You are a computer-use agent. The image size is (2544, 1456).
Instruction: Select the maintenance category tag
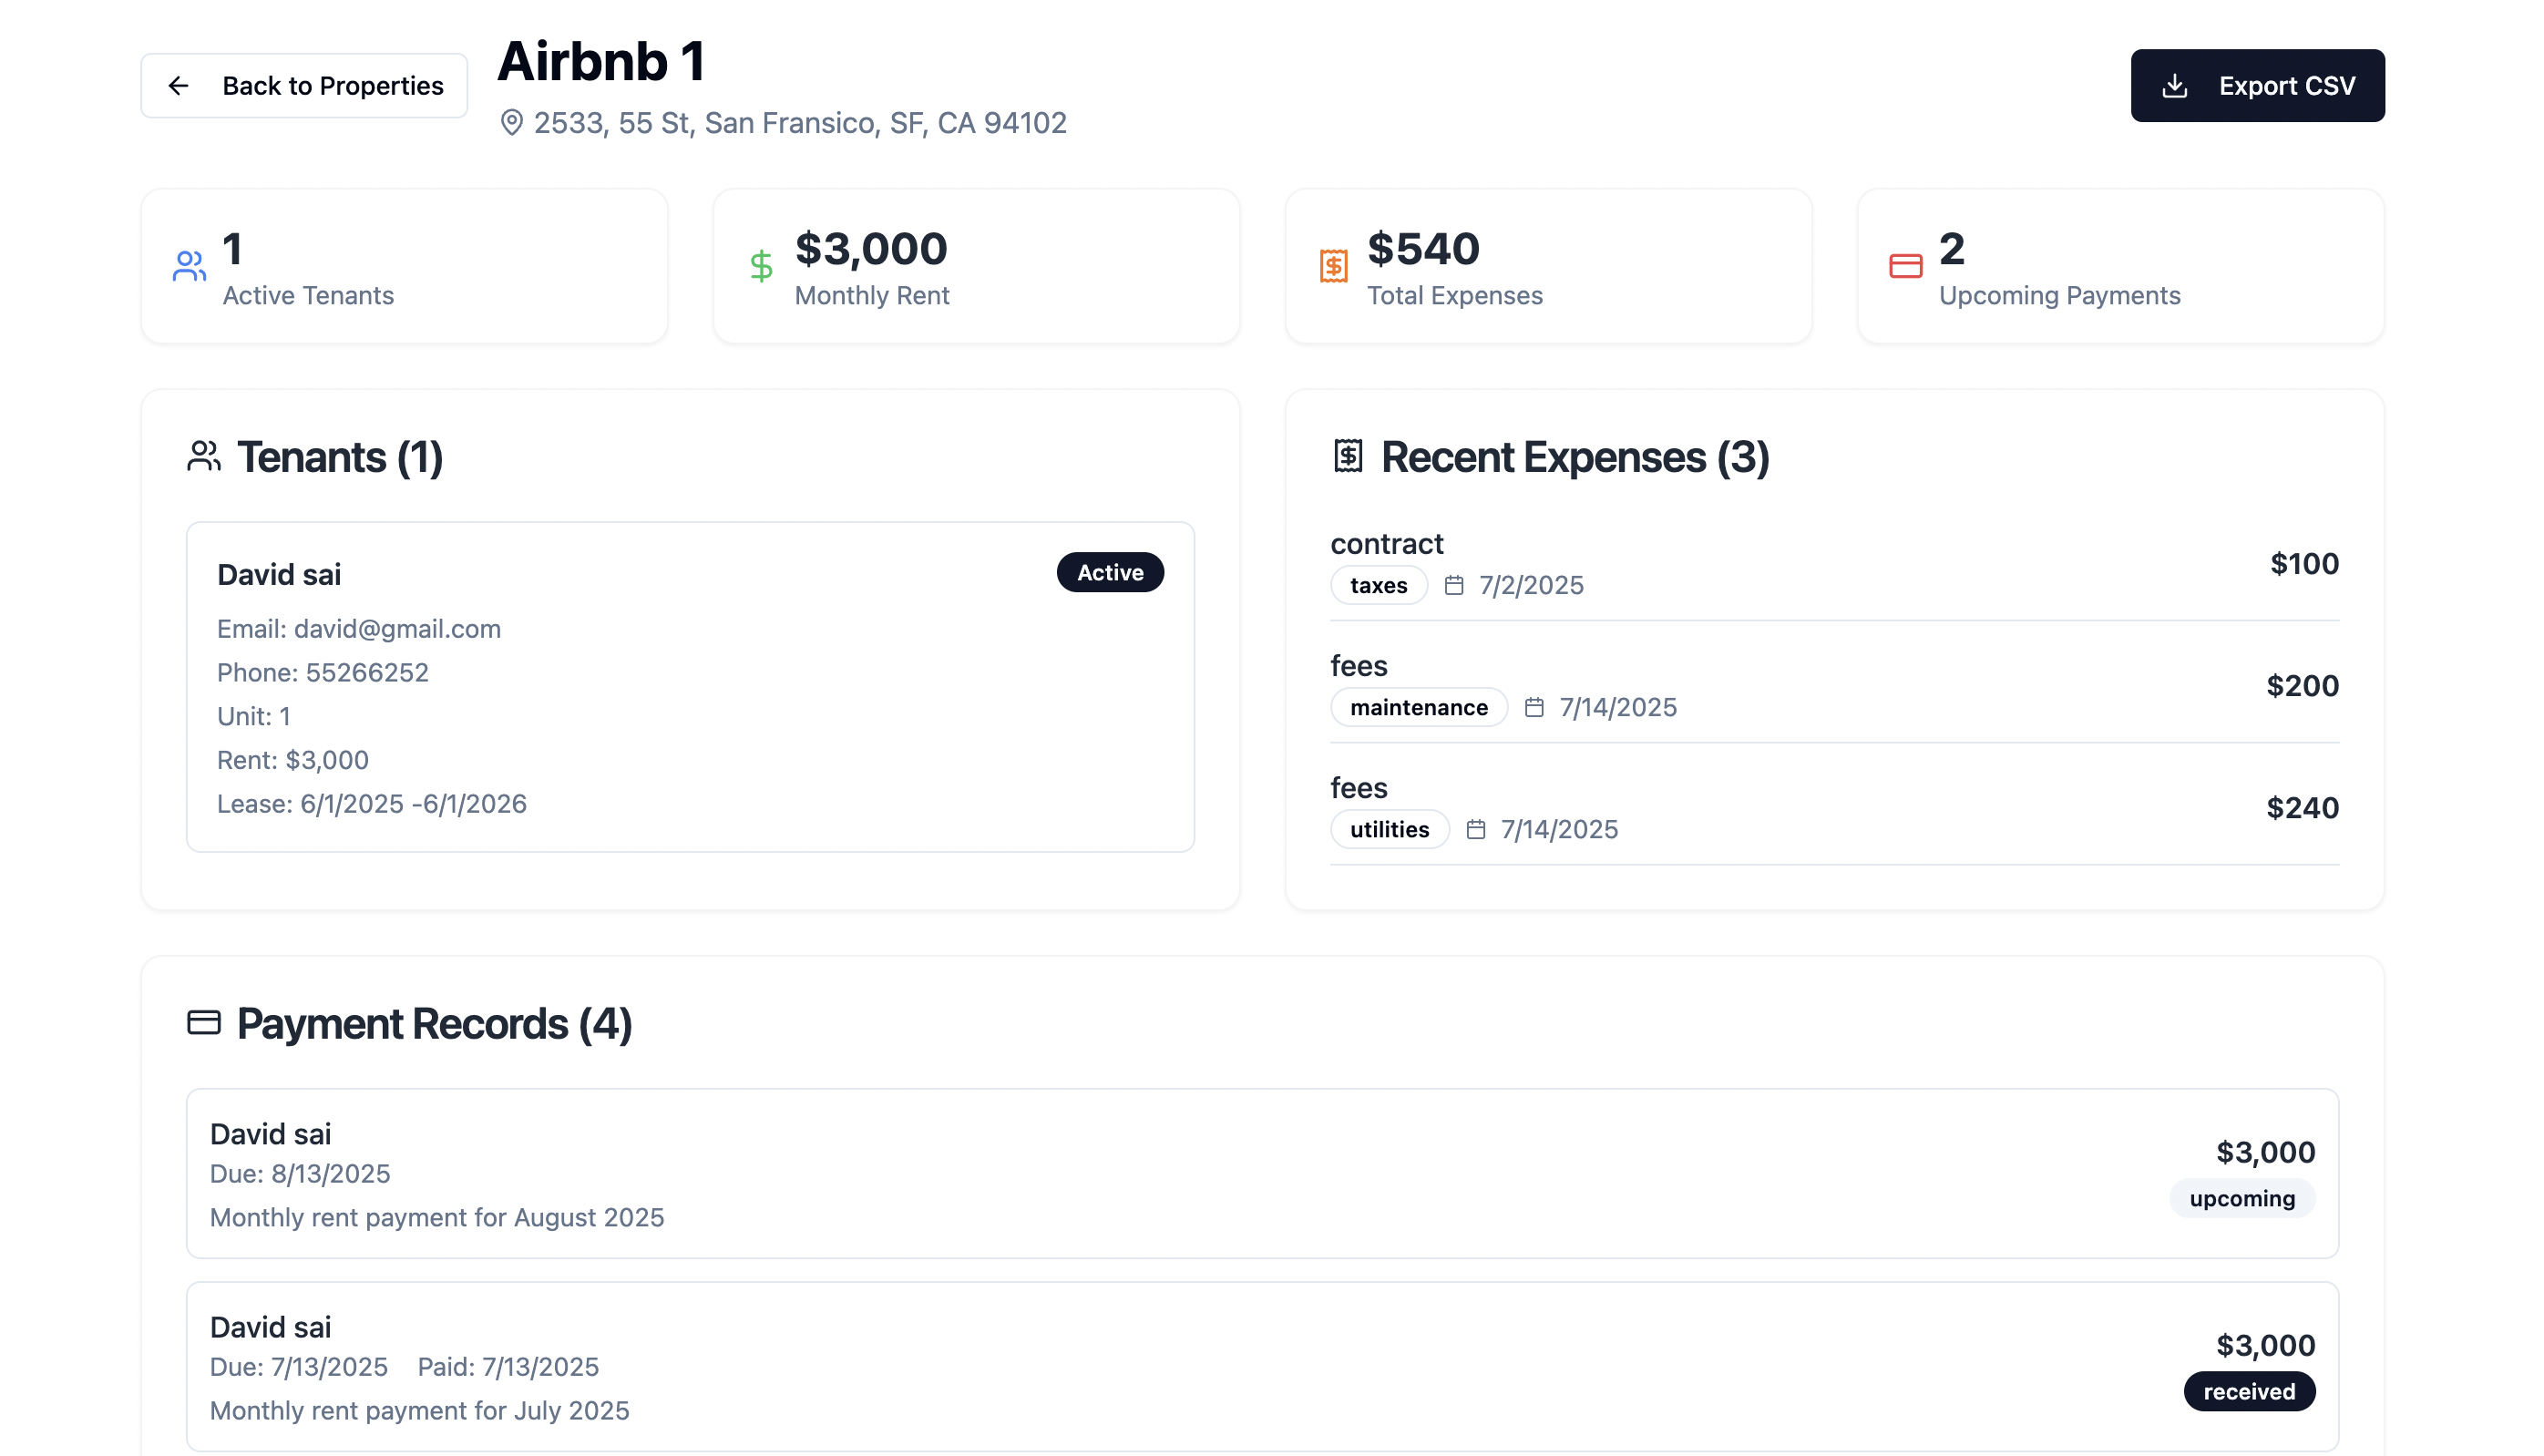1418,708
